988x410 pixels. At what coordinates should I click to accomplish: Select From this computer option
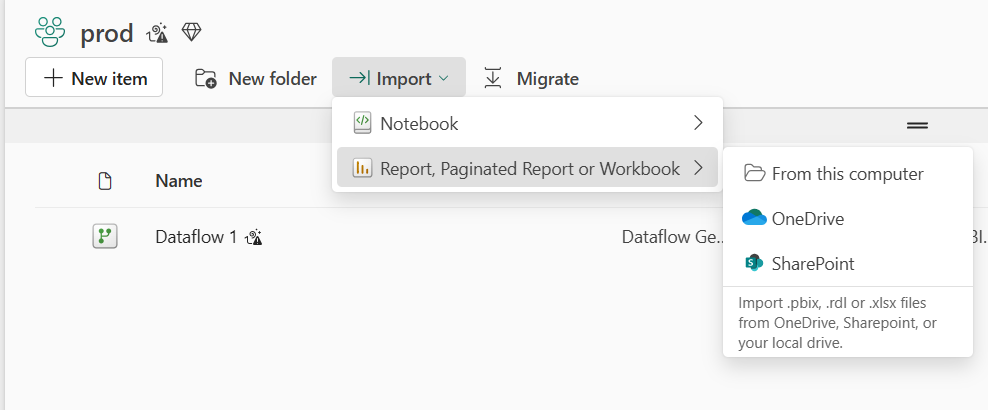click(846, 173)
